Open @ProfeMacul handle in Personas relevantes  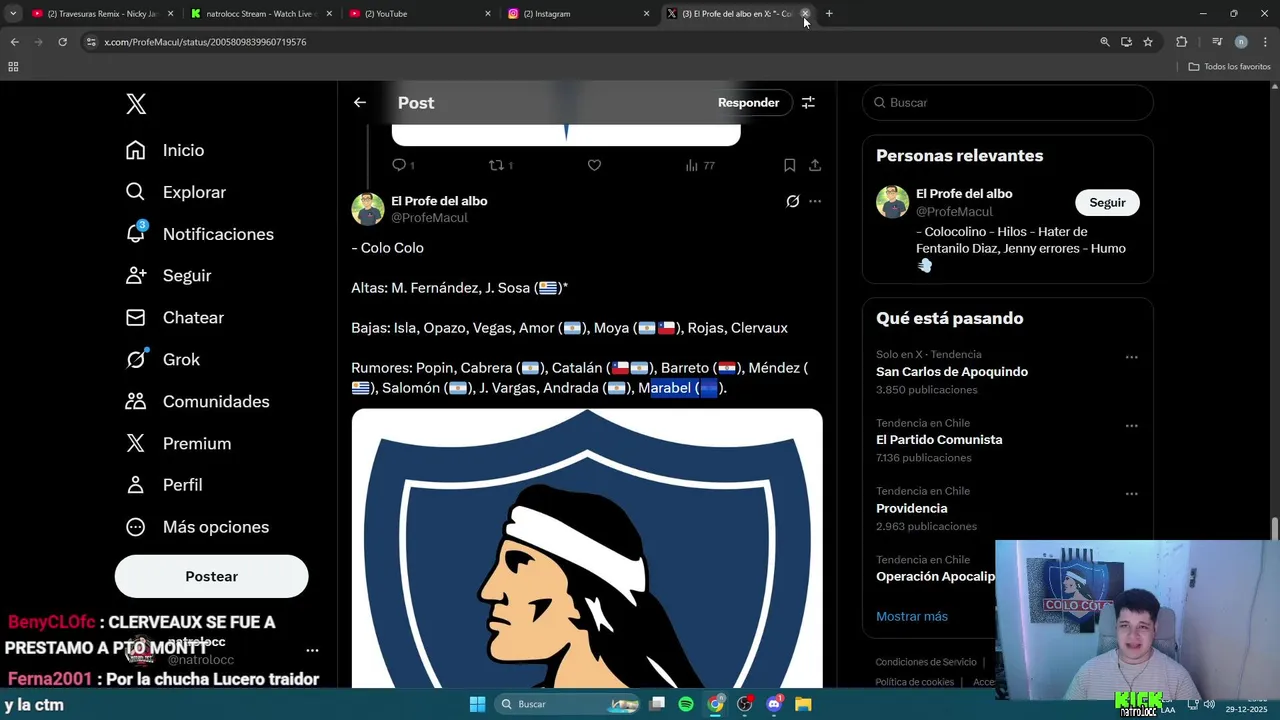[954, 211]
